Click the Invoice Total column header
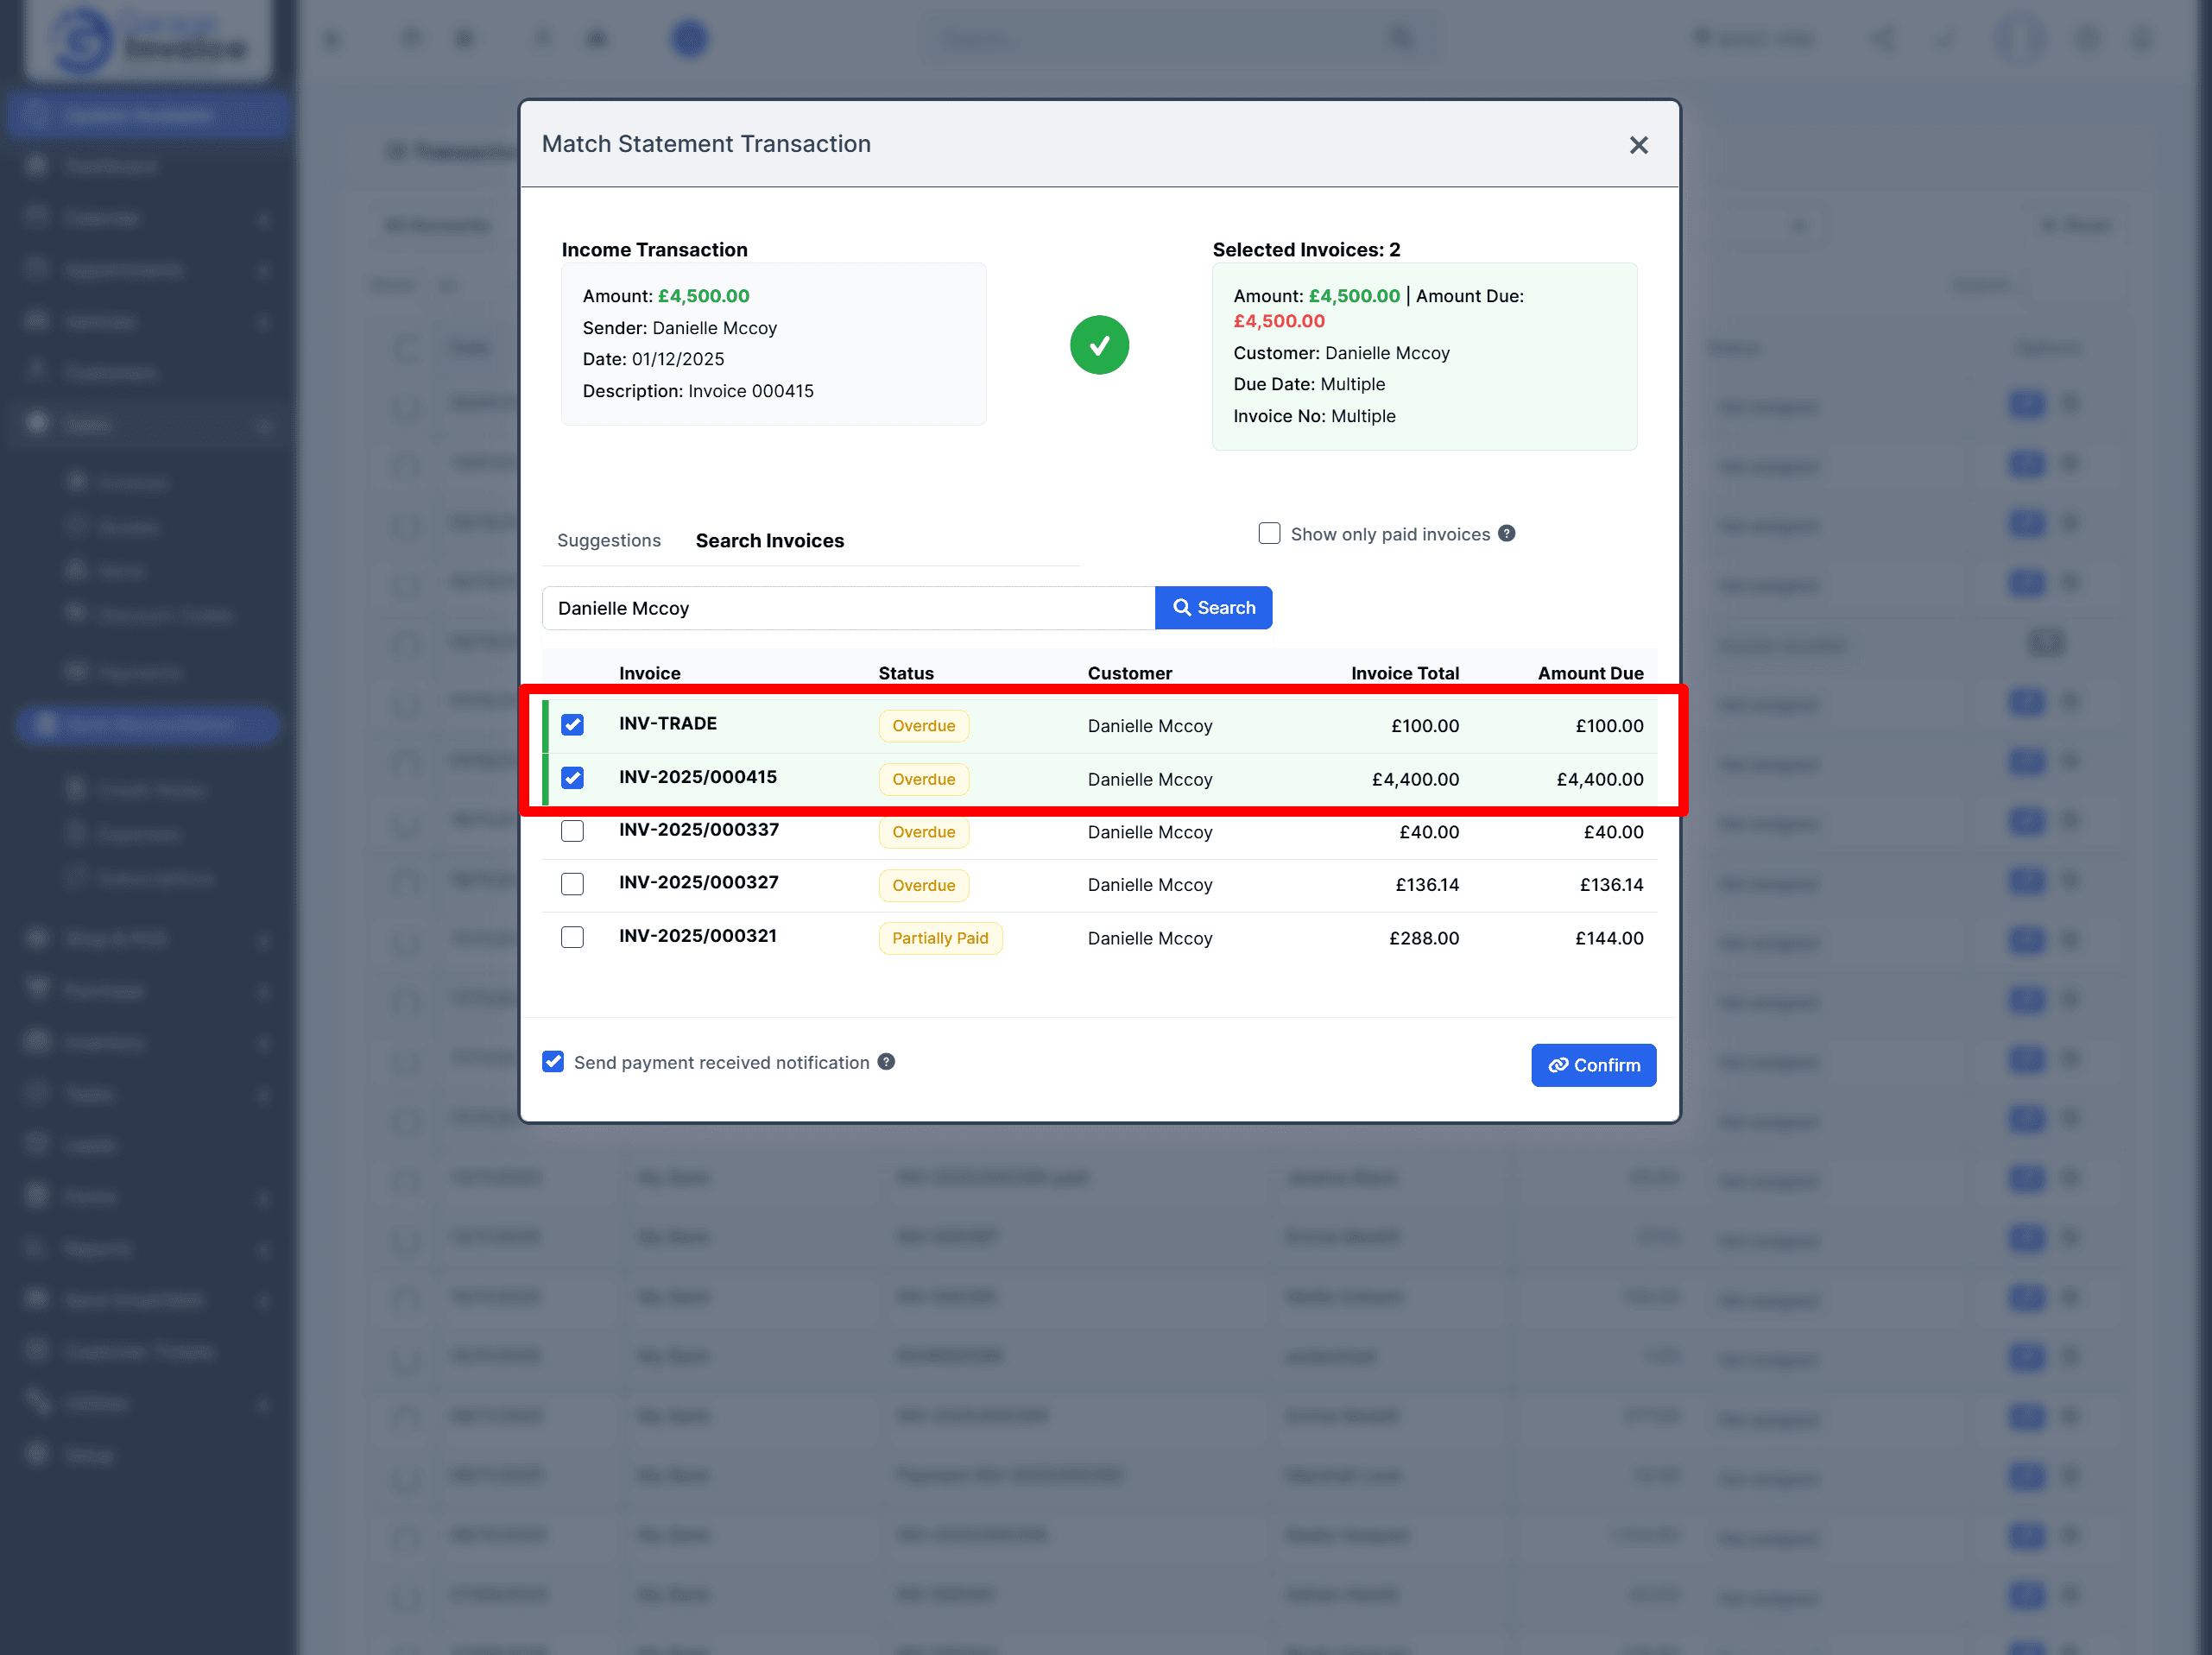Image resolution: width=2212 pixels, height=1655 pixels. click(x=1404, y=673)
